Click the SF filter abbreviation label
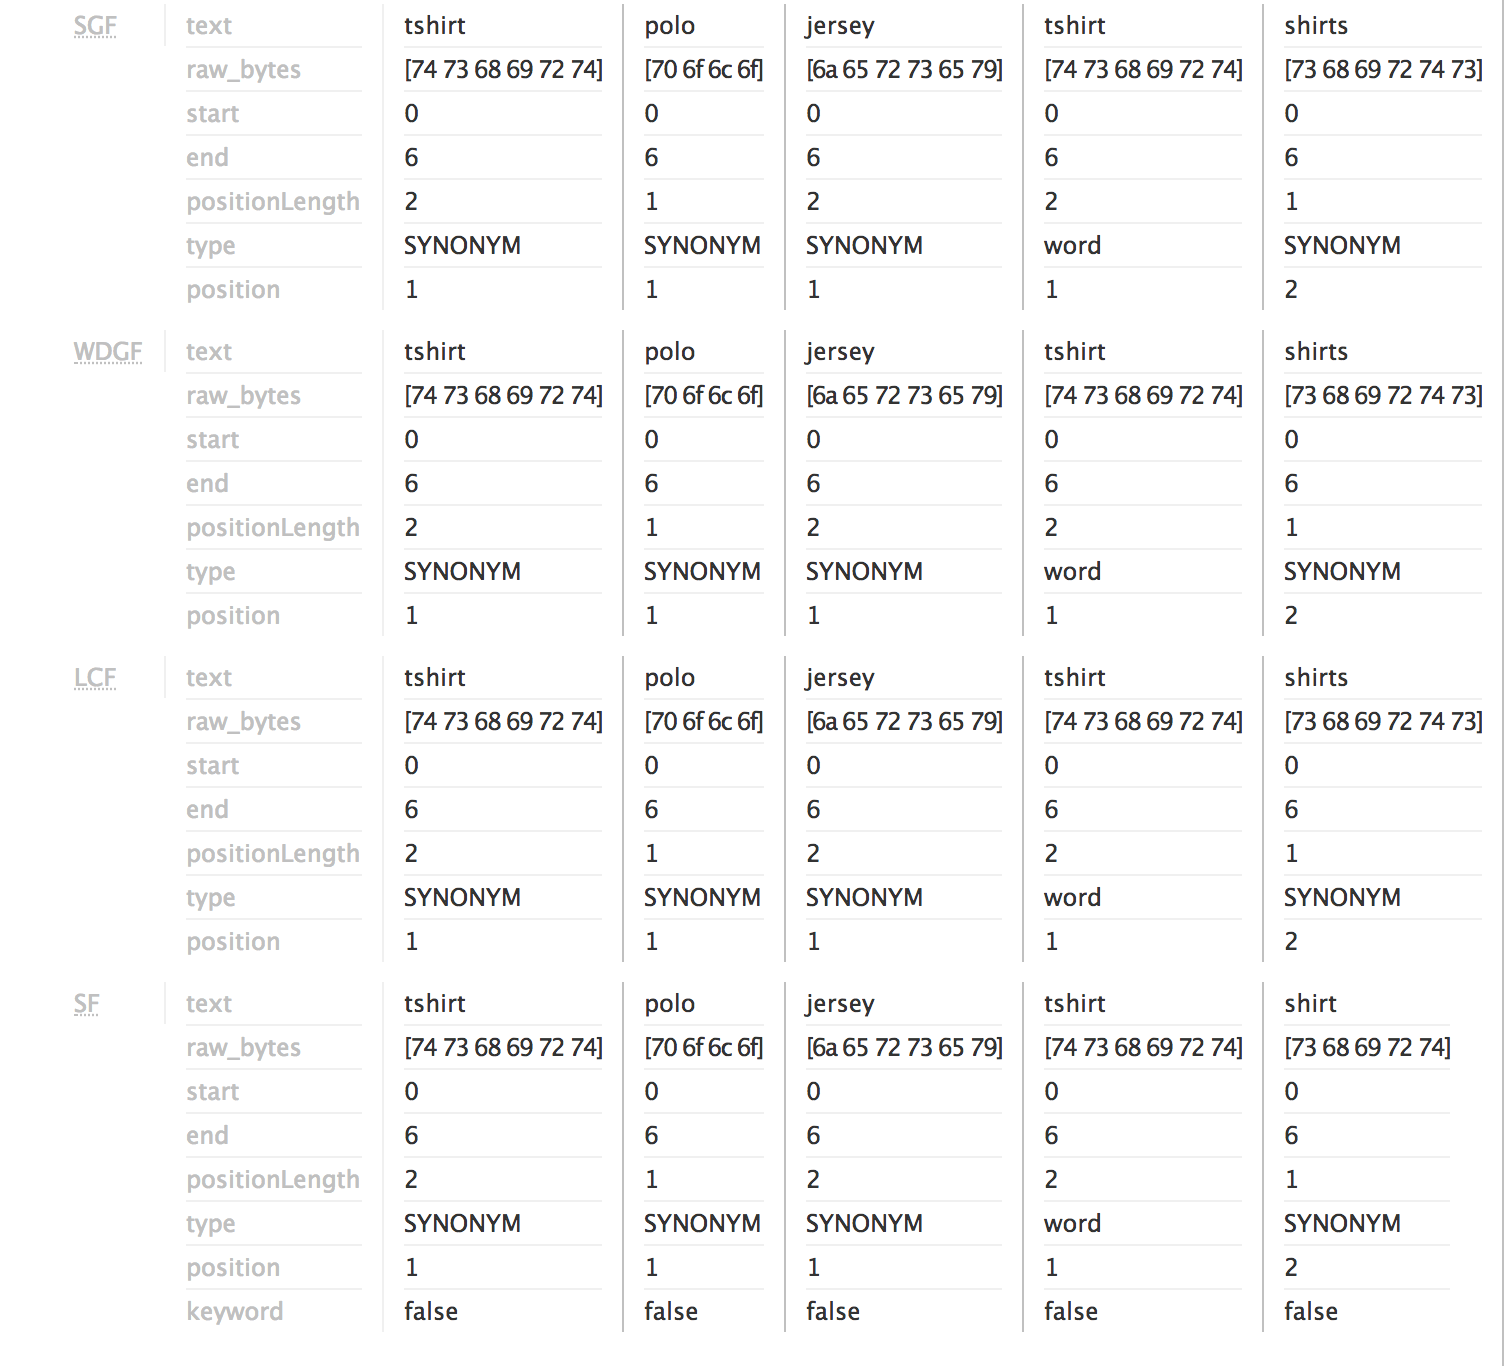This screenshot has width=1504, height=1366. [87, 1003]
